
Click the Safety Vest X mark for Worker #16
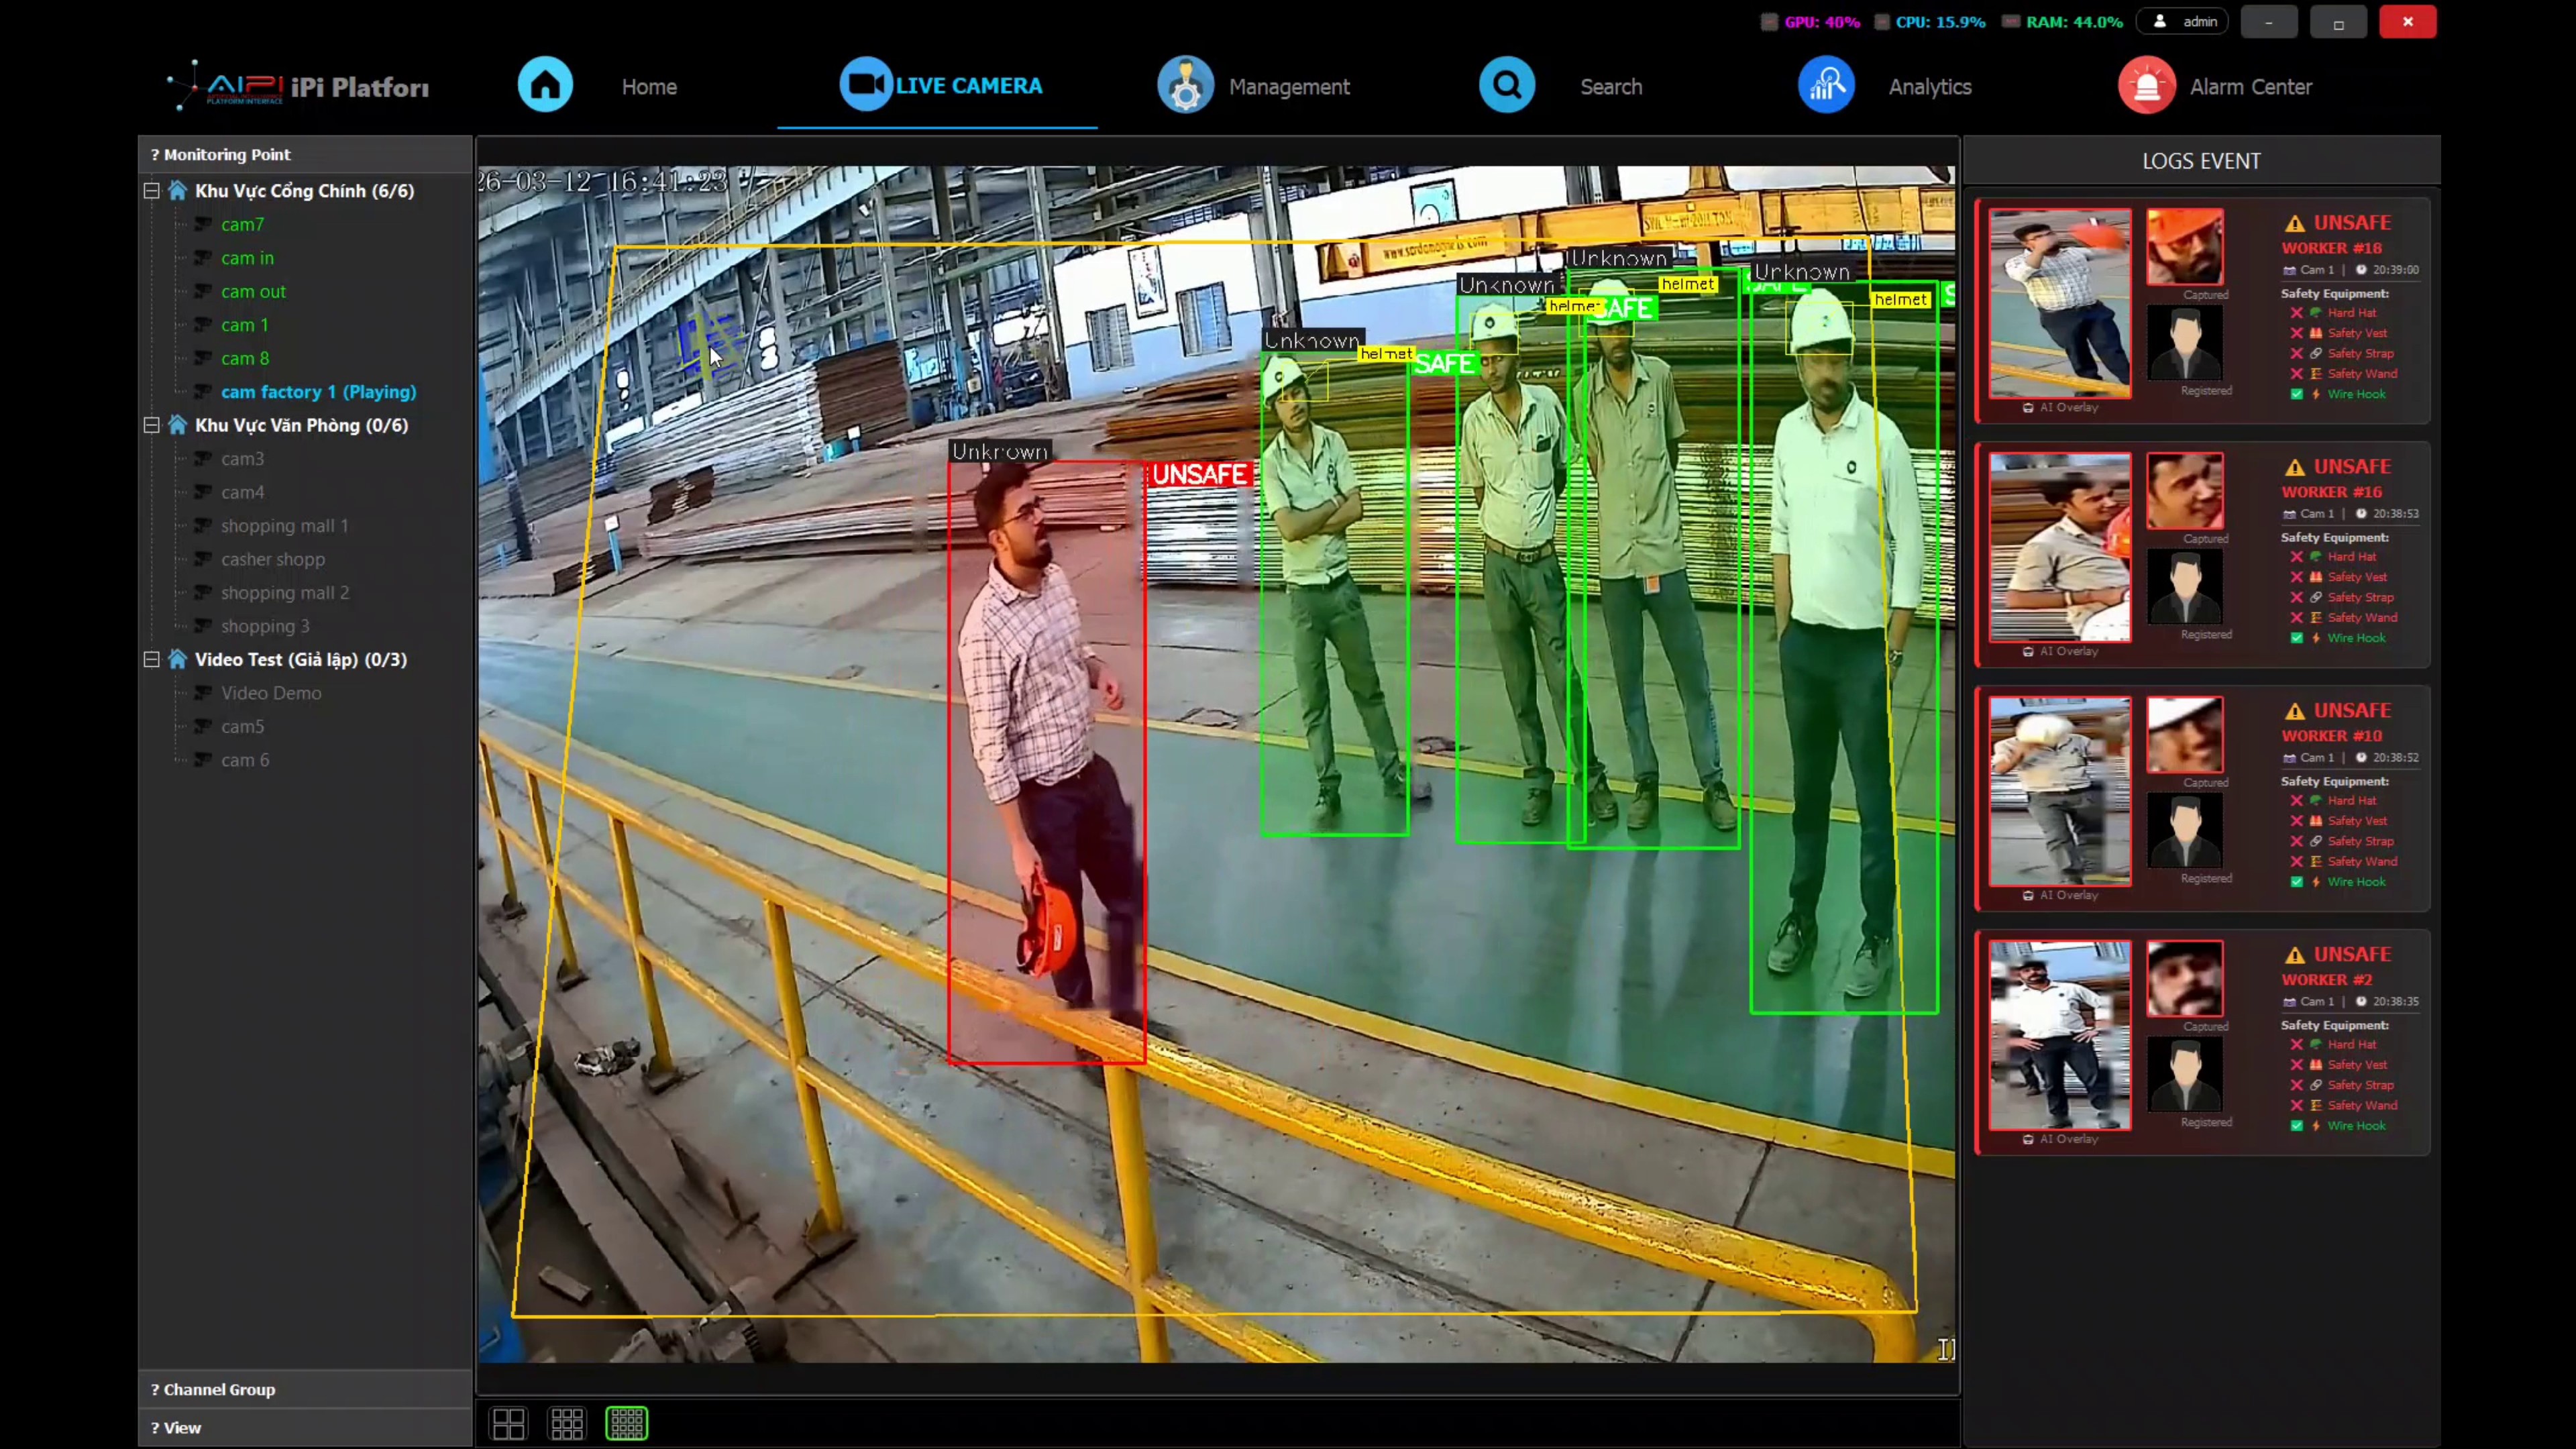point(2297,577)
